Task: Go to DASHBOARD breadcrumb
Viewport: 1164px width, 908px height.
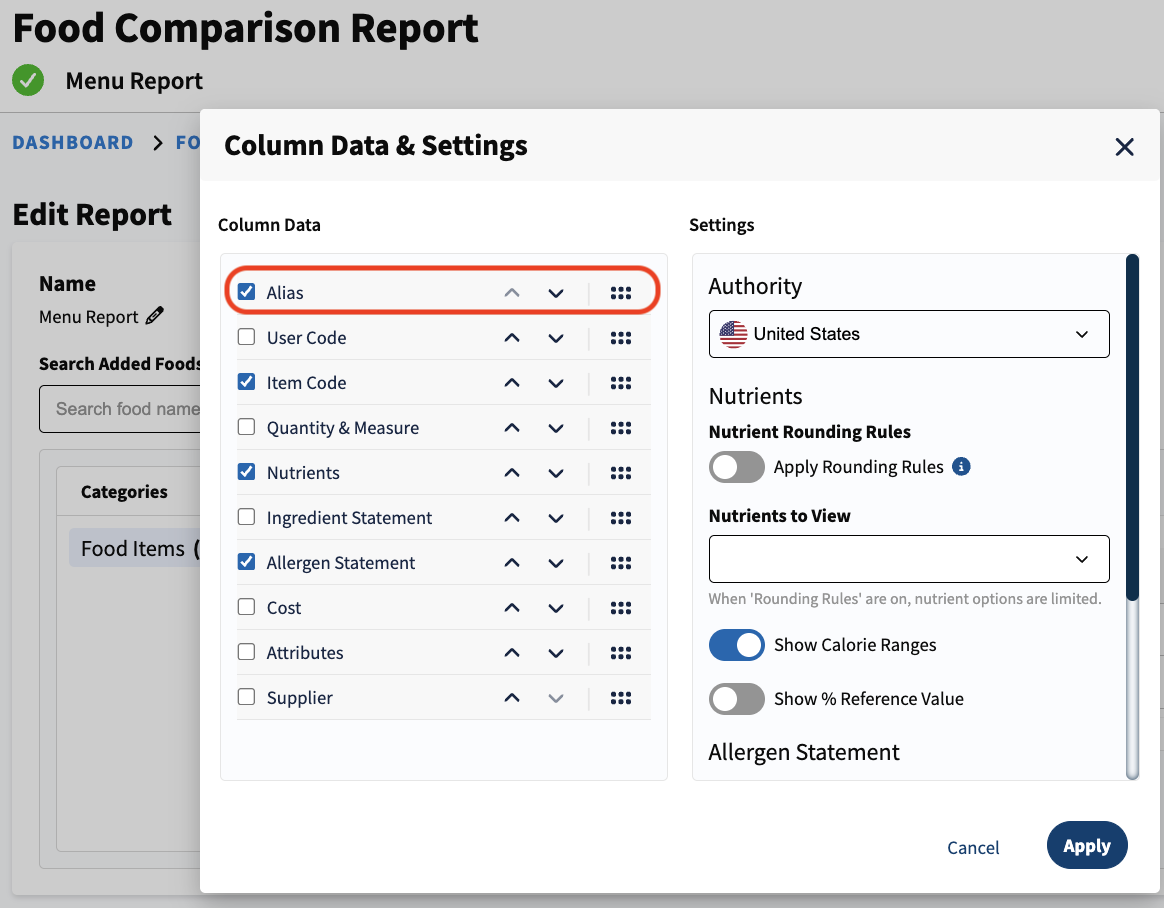Action: (x=73, y=143)
